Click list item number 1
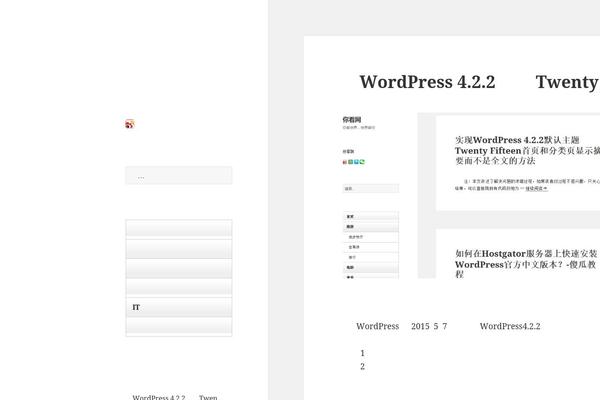The width and height of the screenshot is (600, 400). 362,353
